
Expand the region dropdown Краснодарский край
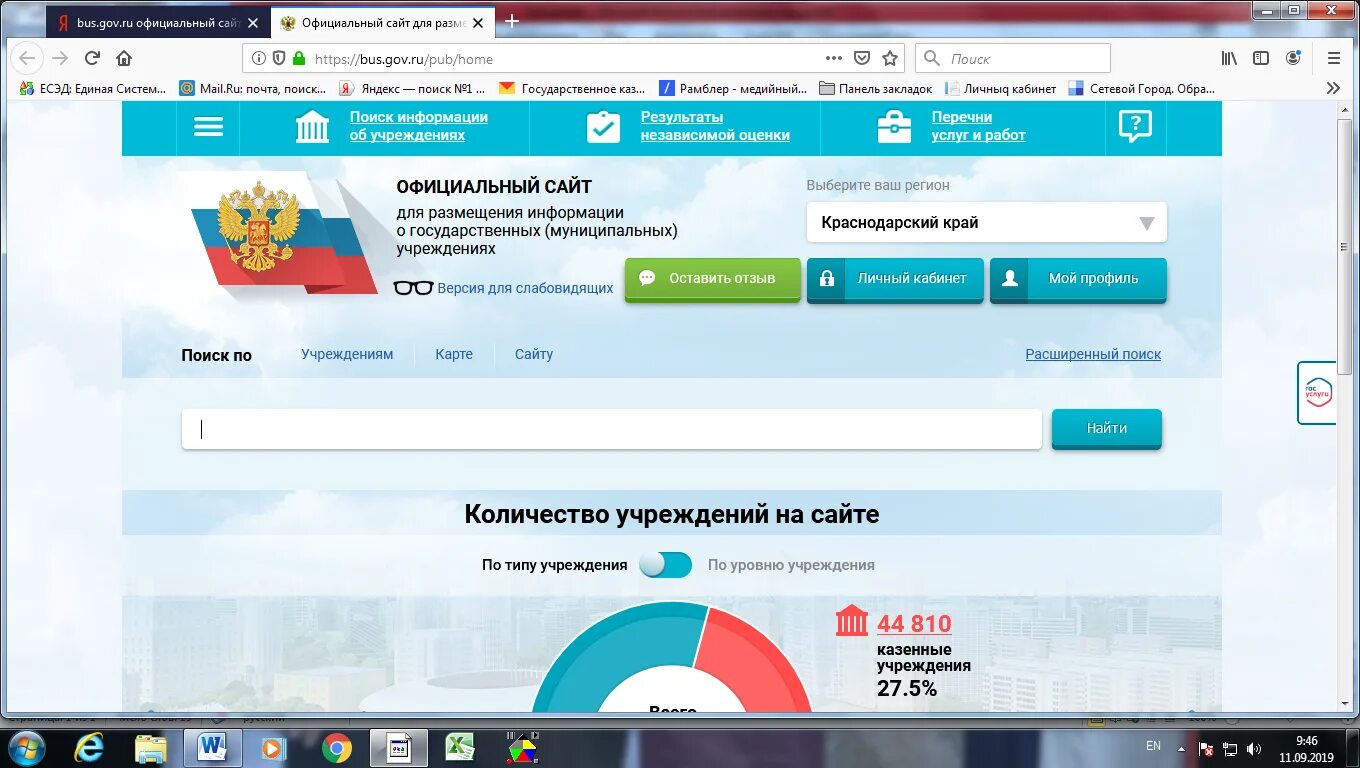click(x=986, y=223)
